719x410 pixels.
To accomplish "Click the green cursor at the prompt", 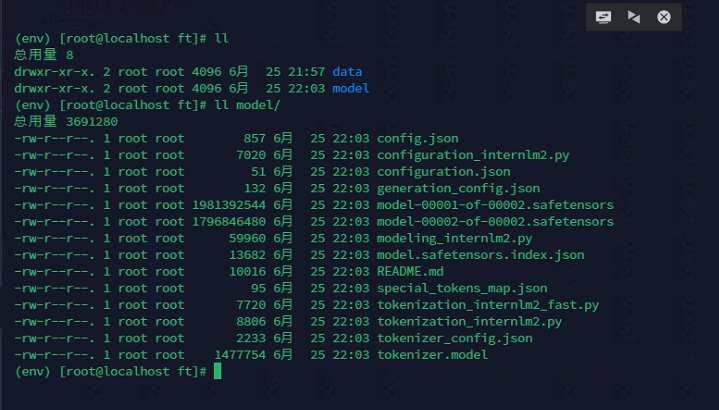I will pos(217,371).
